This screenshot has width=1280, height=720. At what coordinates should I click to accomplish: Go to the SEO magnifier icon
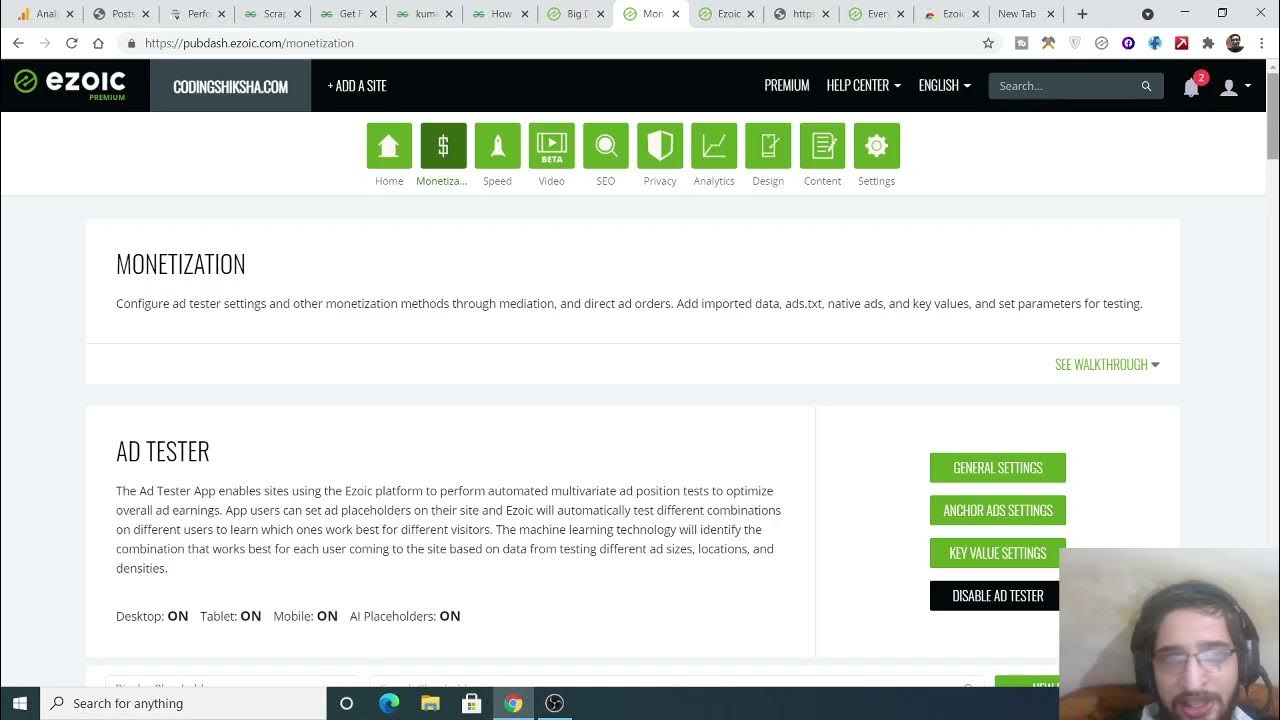click(x=605, y=146)
